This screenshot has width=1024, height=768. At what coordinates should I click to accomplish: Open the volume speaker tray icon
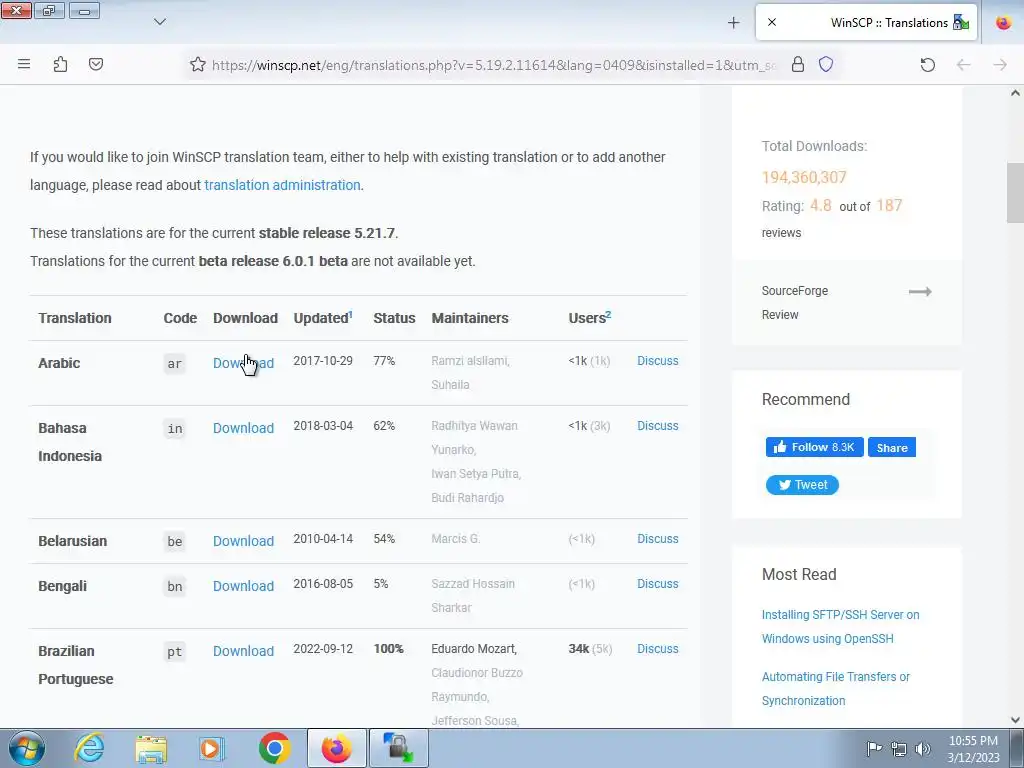pos(923,748)
